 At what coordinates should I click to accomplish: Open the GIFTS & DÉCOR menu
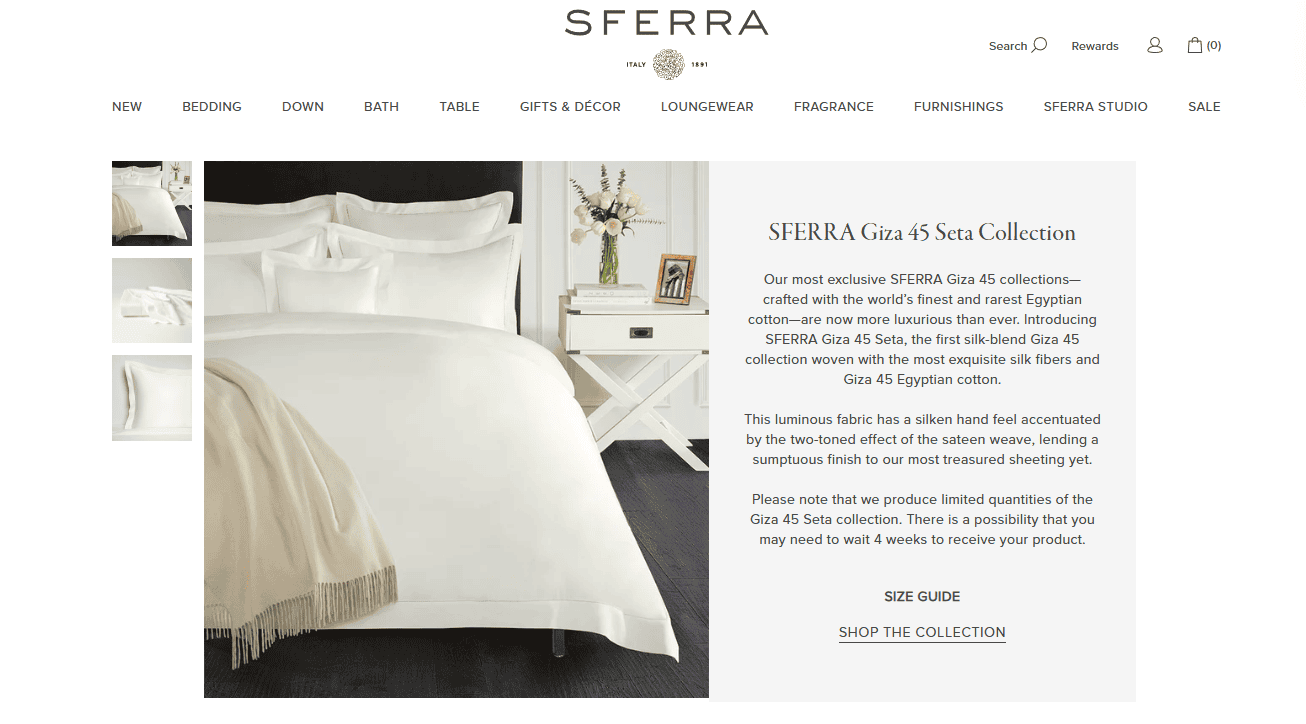[x=570, y=107]
